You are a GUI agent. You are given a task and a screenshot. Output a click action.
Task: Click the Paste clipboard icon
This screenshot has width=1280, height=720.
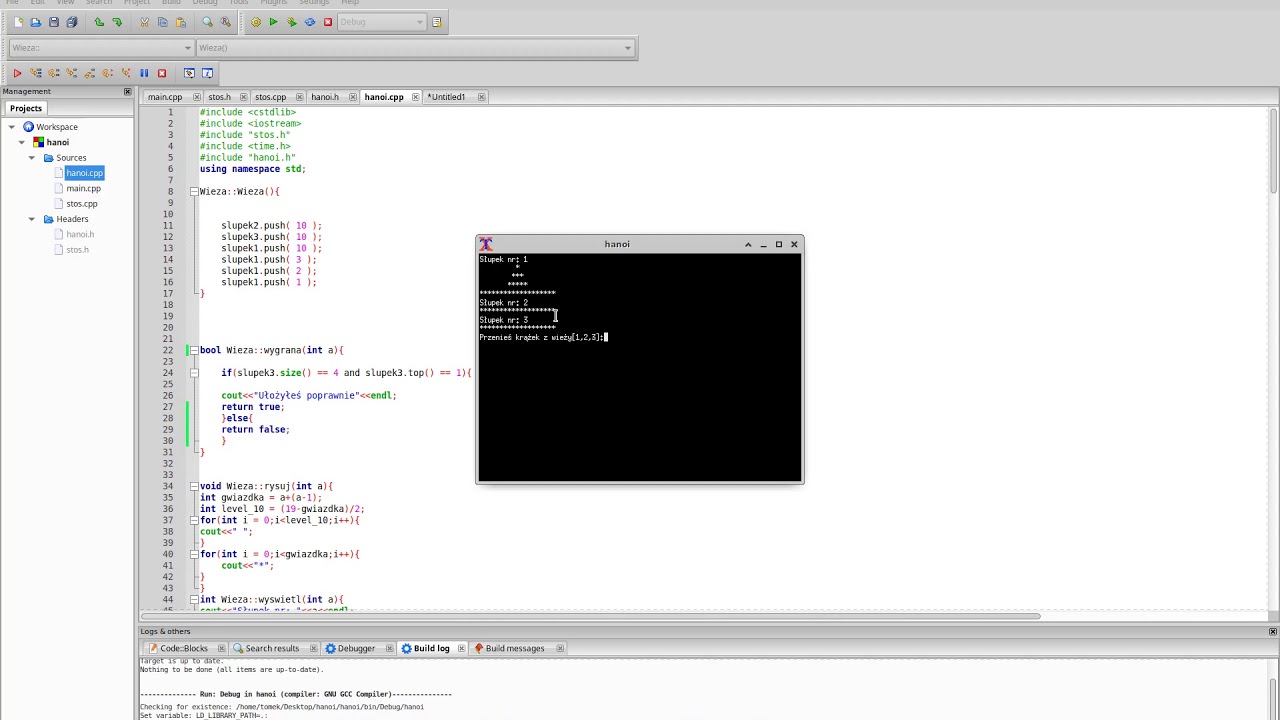point(180,22)
